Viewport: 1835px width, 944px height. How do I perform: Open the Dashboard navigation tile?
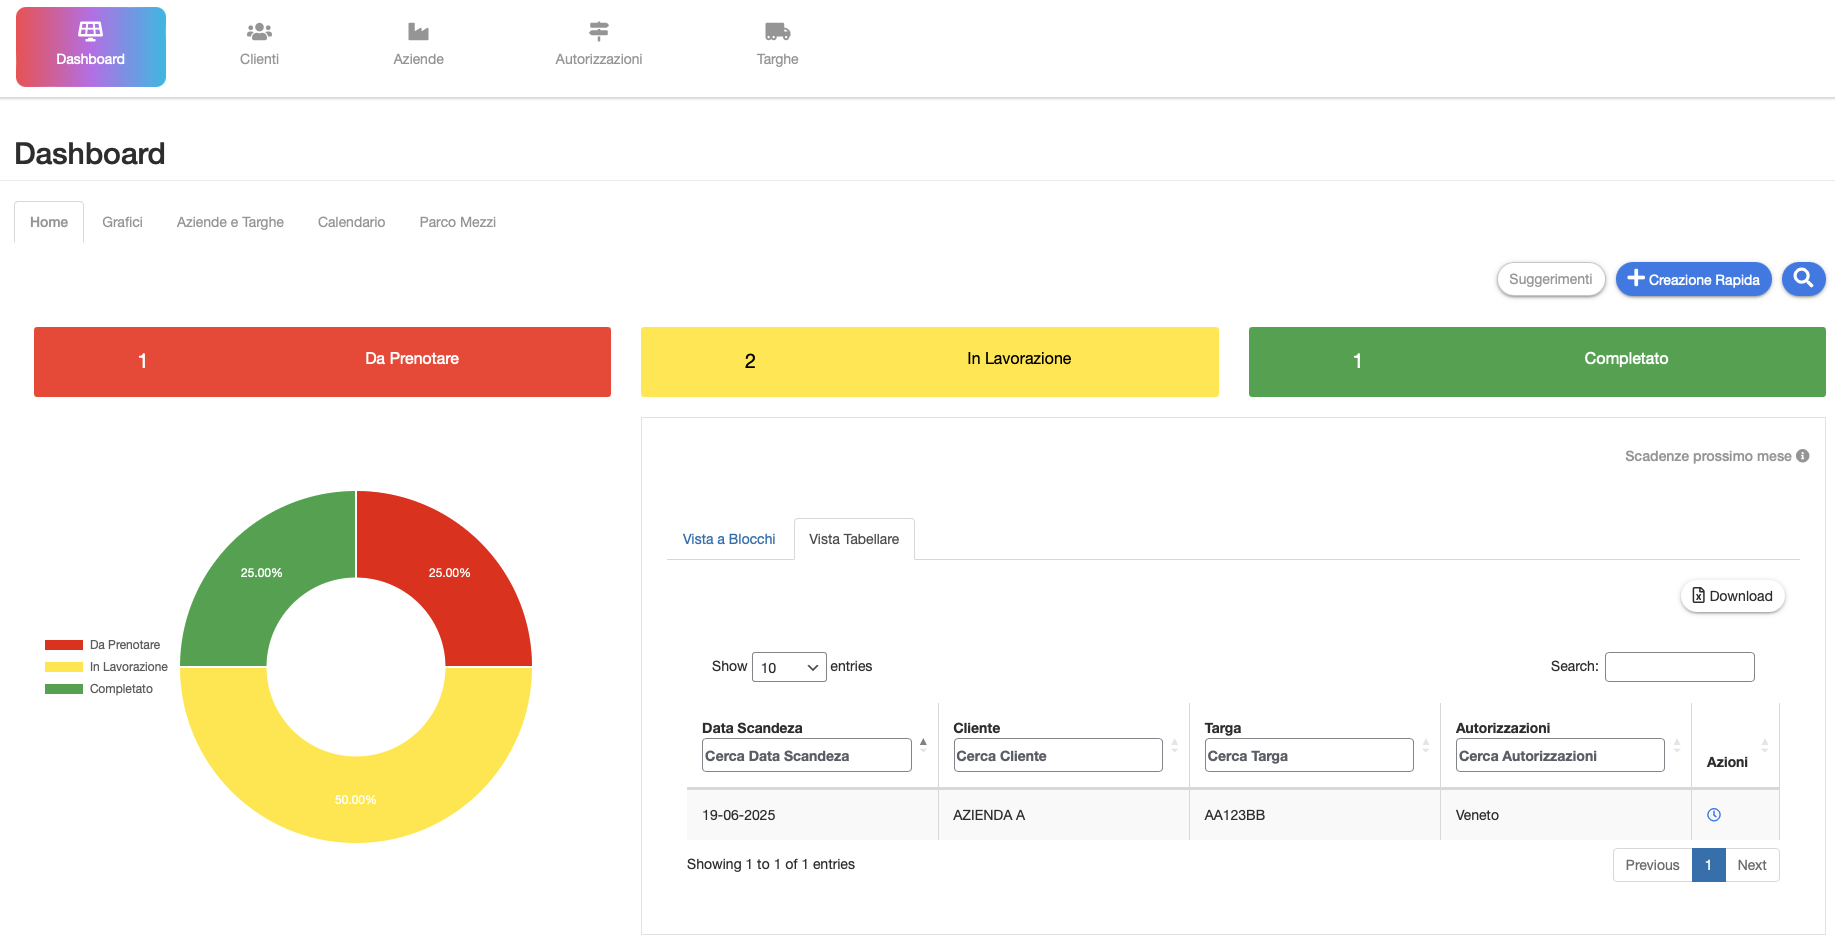point(91,47)
